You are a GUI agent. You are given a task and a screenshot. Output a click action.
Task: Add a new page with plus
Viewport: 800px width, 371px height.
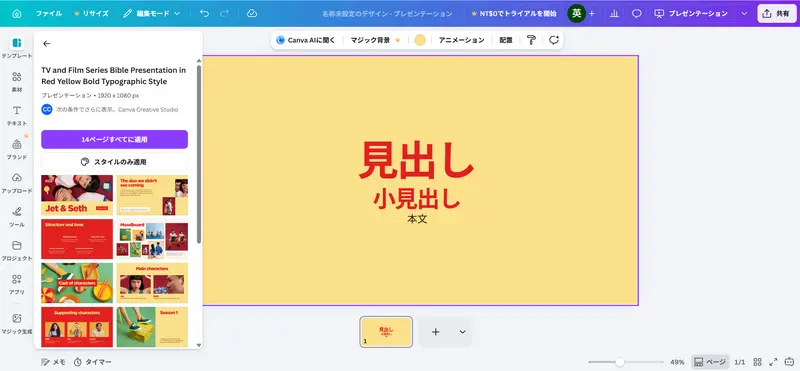click(435, 332)
